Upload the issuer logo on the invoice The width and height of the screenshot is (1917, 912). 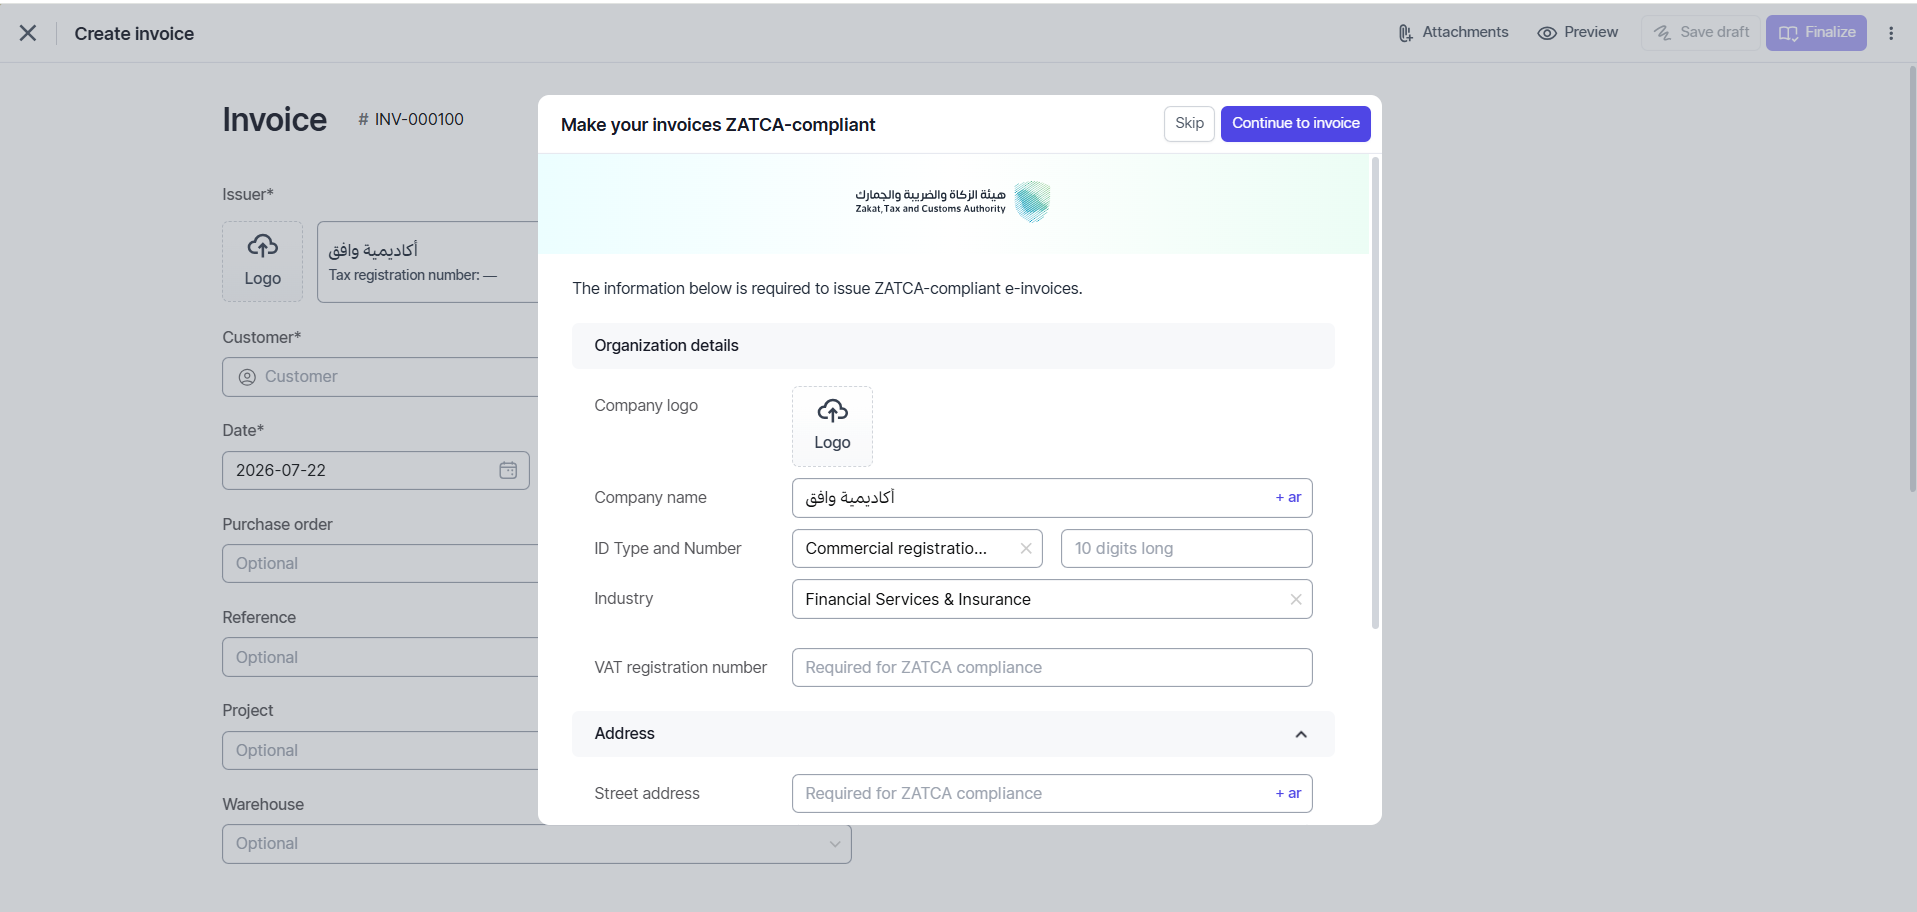click(262, 261)
